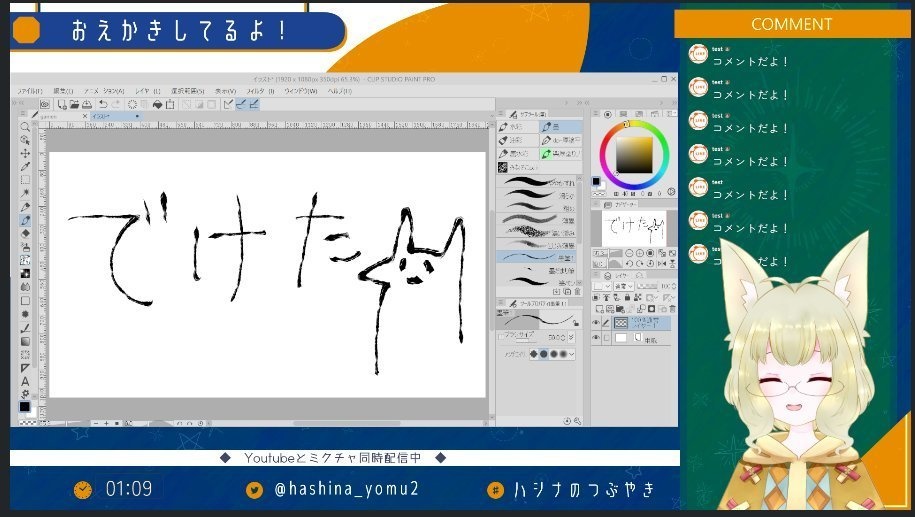
Task: Click the zoom in plus button below canvas
Action: click(x=107, y=423)
